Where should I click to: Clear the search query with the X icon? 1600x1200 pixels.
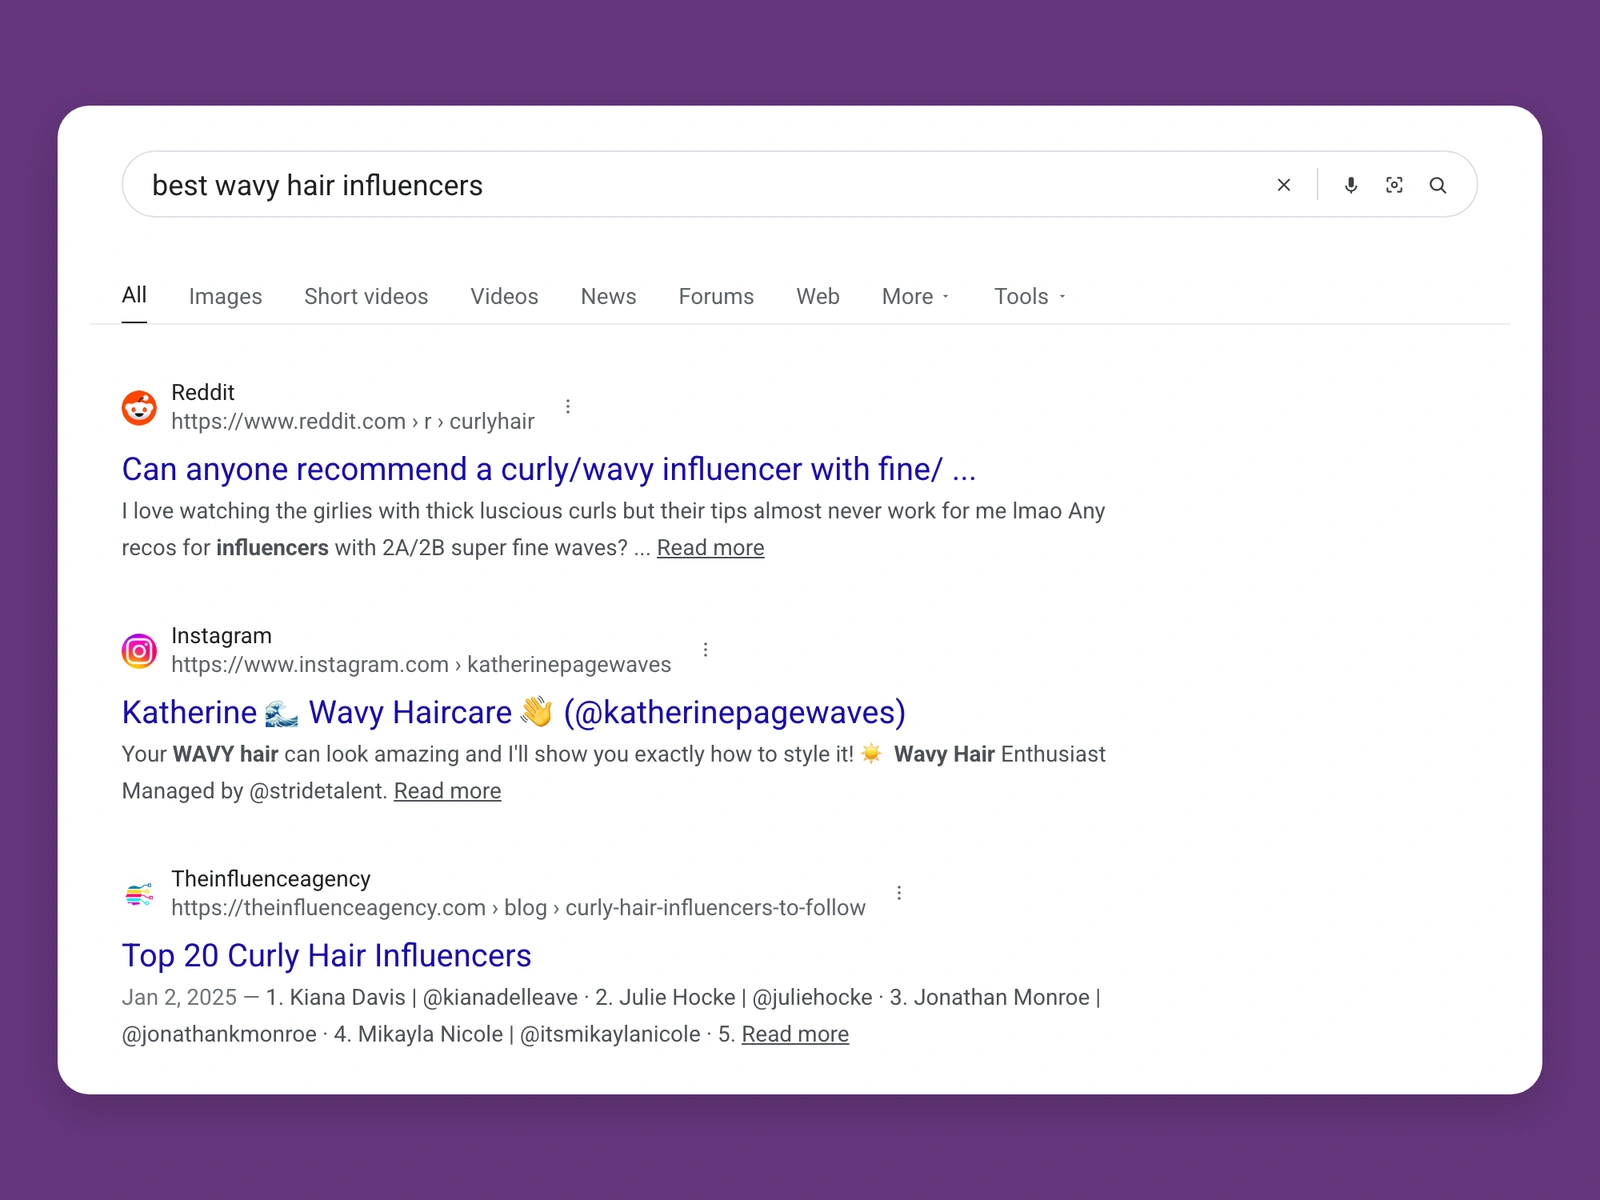(x=1284, y=185)
